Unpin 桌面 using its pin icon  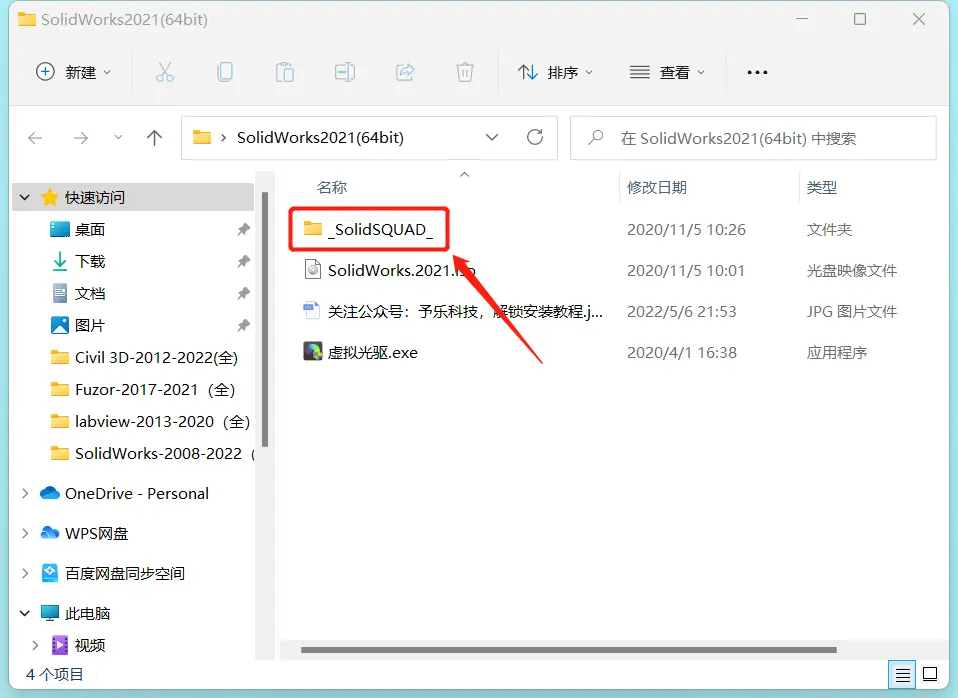point(243,230)
